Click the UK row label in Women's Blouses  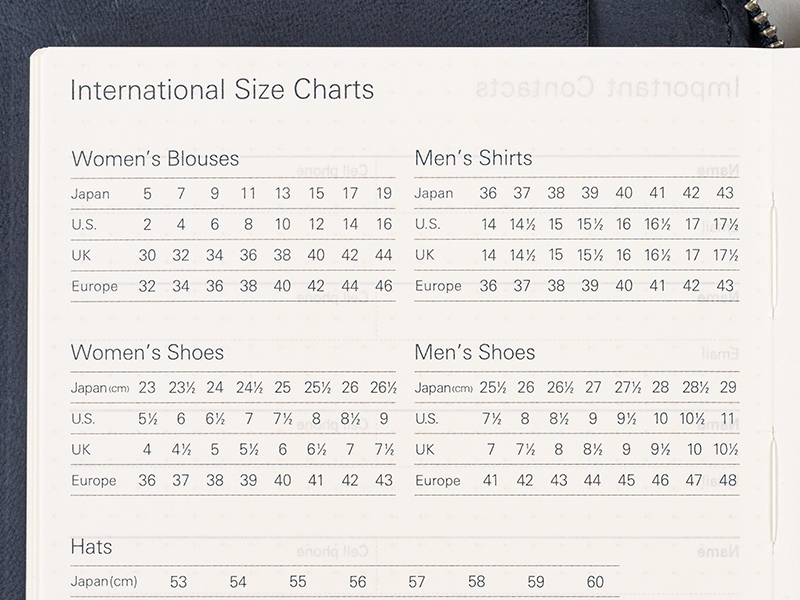(x=82, y=256)
